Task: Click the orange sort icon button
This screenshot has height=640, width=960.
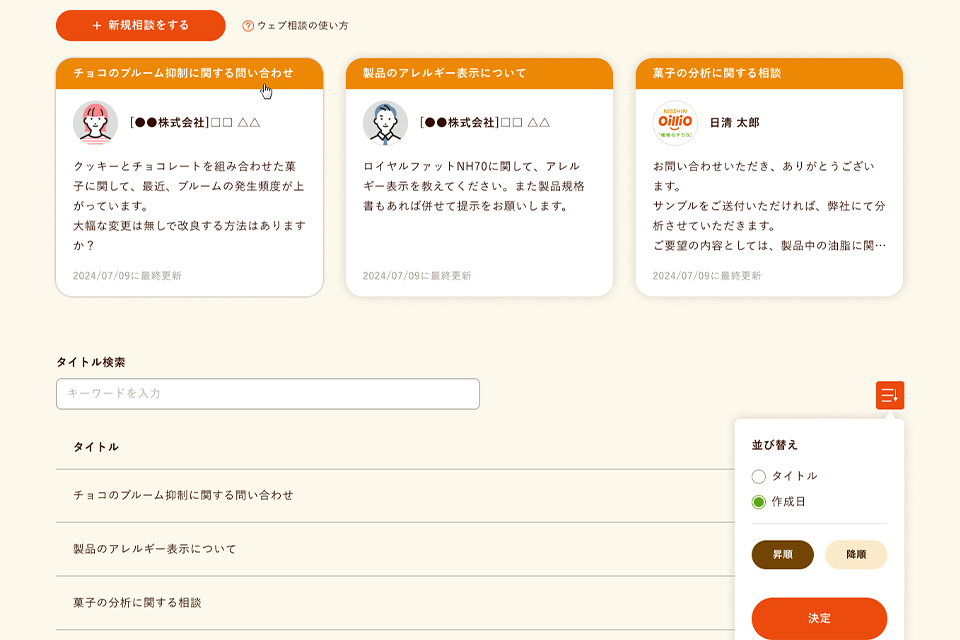Action: (x=889, y=395)
